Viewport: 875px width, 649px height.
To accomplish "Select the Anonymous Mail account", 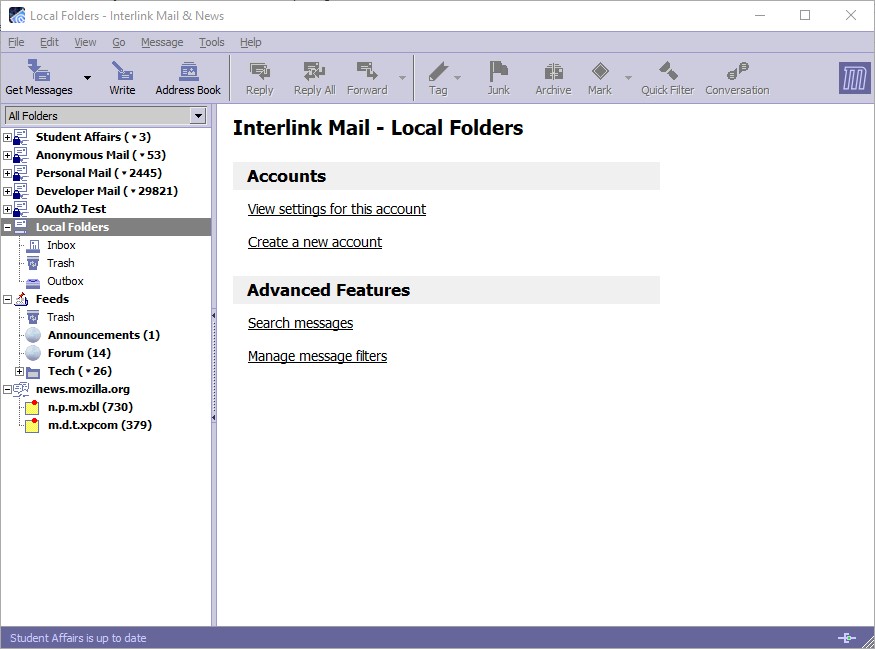I will (x=100, y=155).
